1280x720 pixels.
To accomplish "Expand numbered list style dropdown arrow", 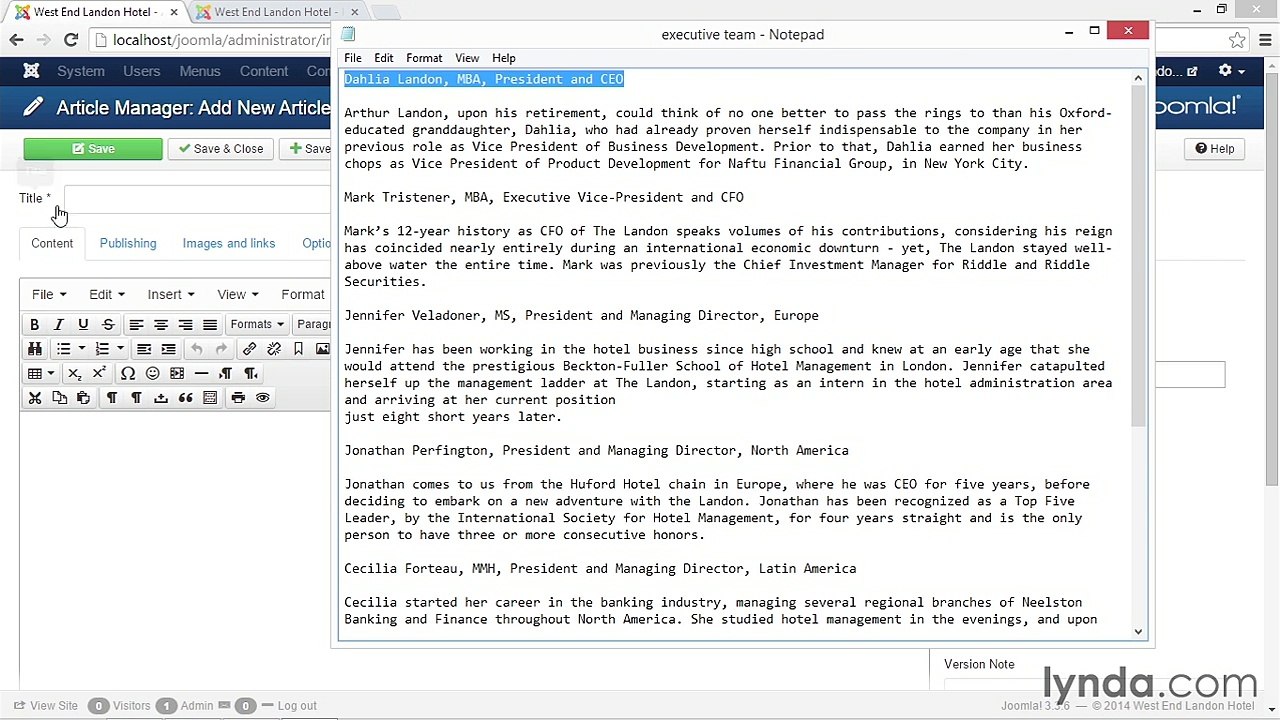I will pos(120,349).
